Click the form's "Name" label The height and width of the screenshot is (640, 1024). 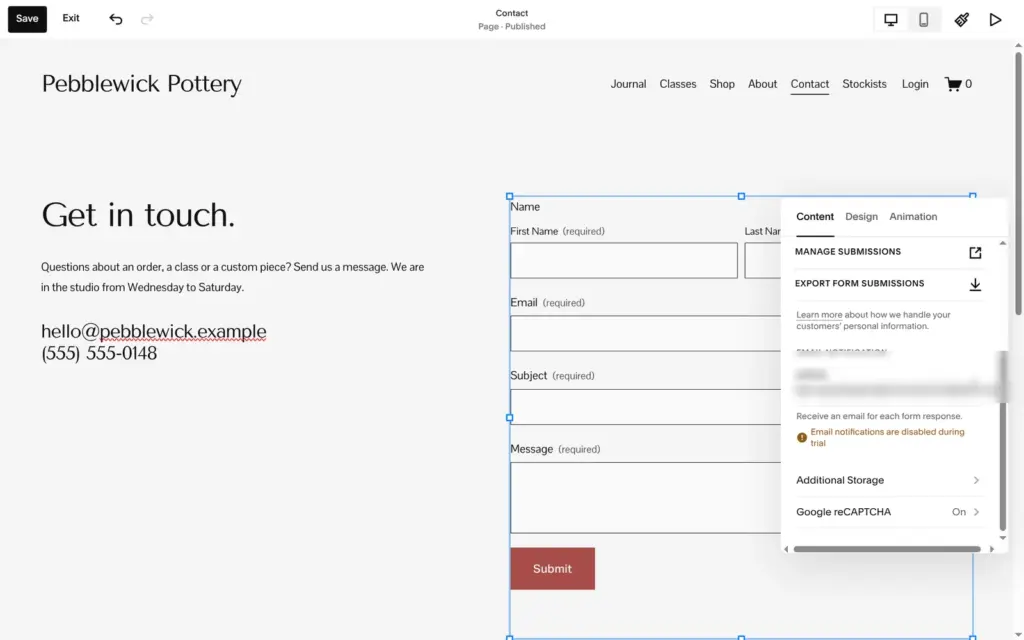pos(525,207)
